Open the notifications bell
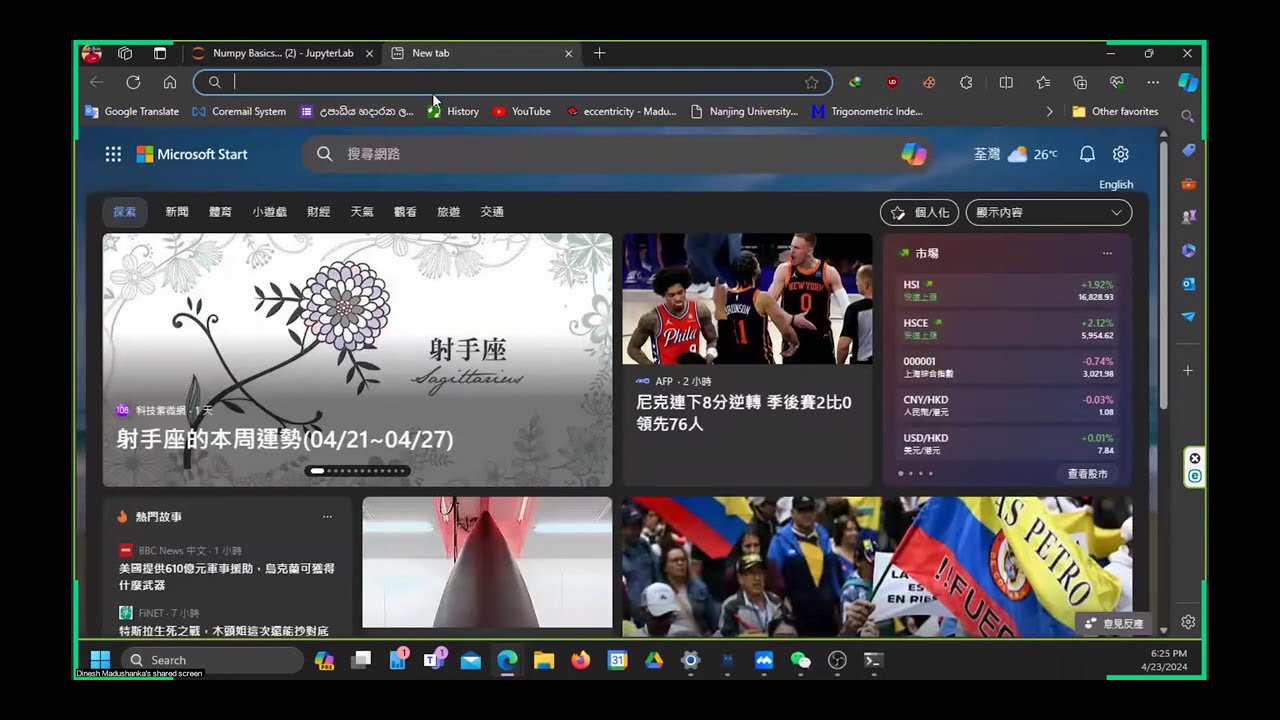The image size is (1280, 720). point(1087,154)
